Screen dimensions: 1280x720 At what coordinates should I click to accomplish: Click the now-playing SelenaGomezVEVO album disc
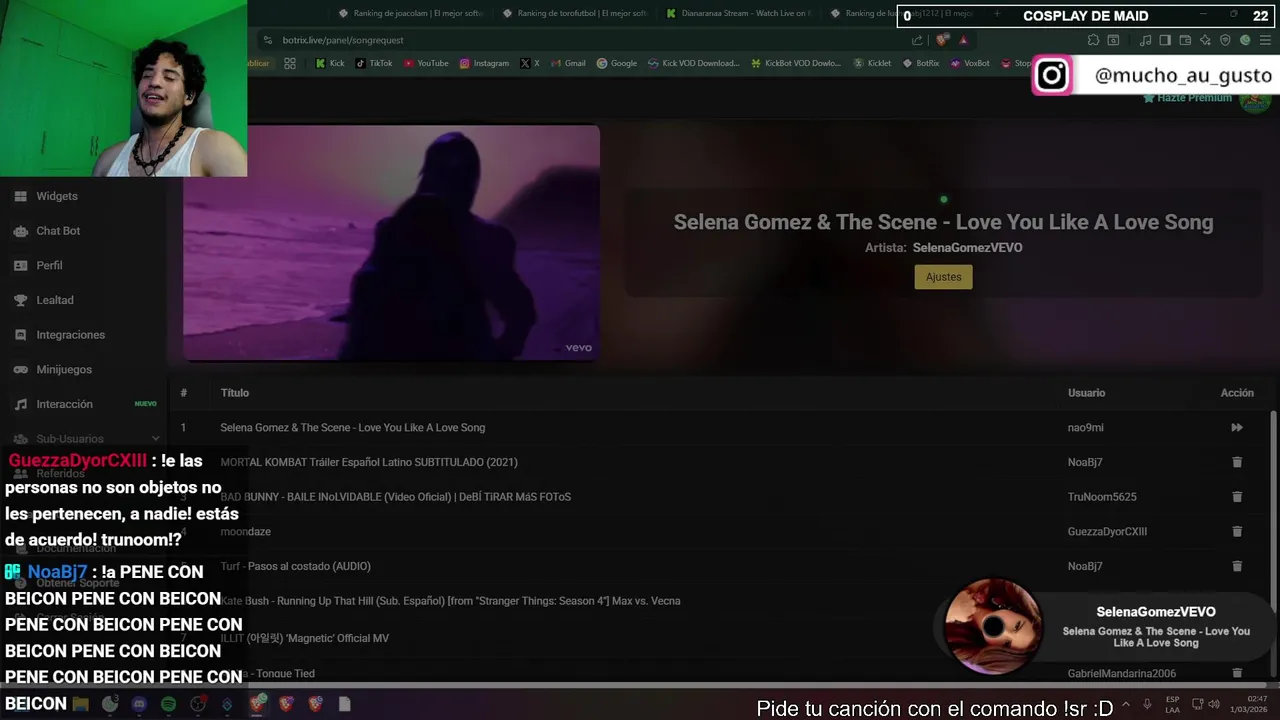992,627
